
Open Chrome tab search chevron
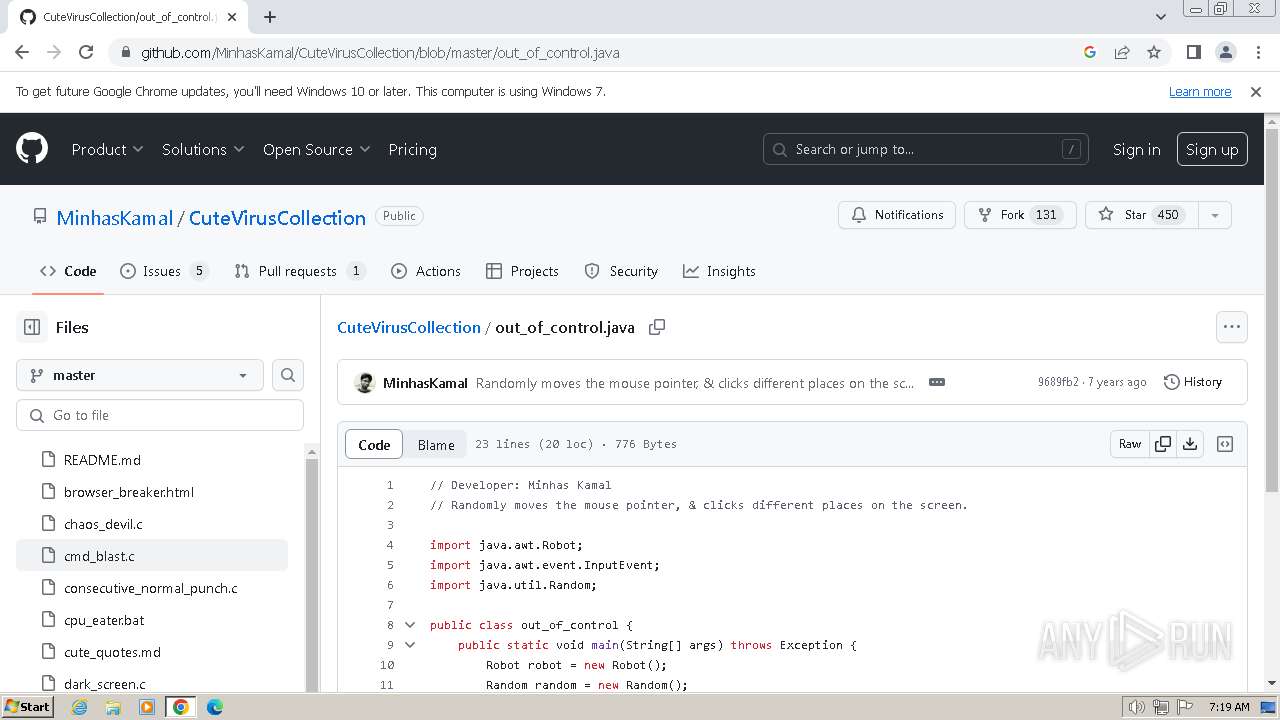click(x=1160, y=17)
